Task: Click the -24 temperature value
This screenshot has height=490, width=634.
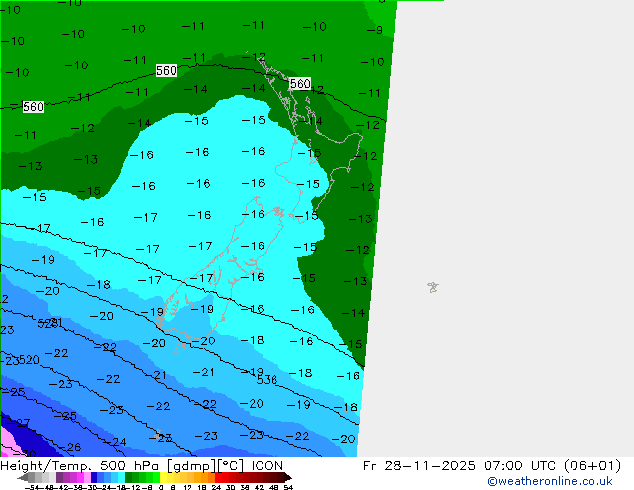Action: click(x=114, y=442)
